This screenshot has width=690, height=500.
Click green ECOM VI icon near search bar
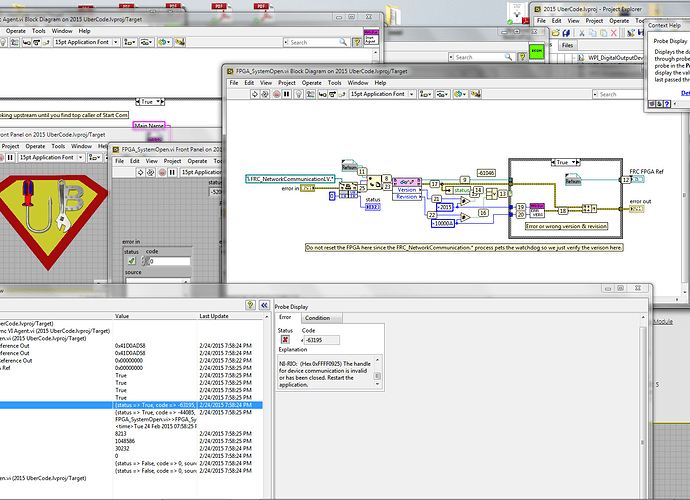536,51
